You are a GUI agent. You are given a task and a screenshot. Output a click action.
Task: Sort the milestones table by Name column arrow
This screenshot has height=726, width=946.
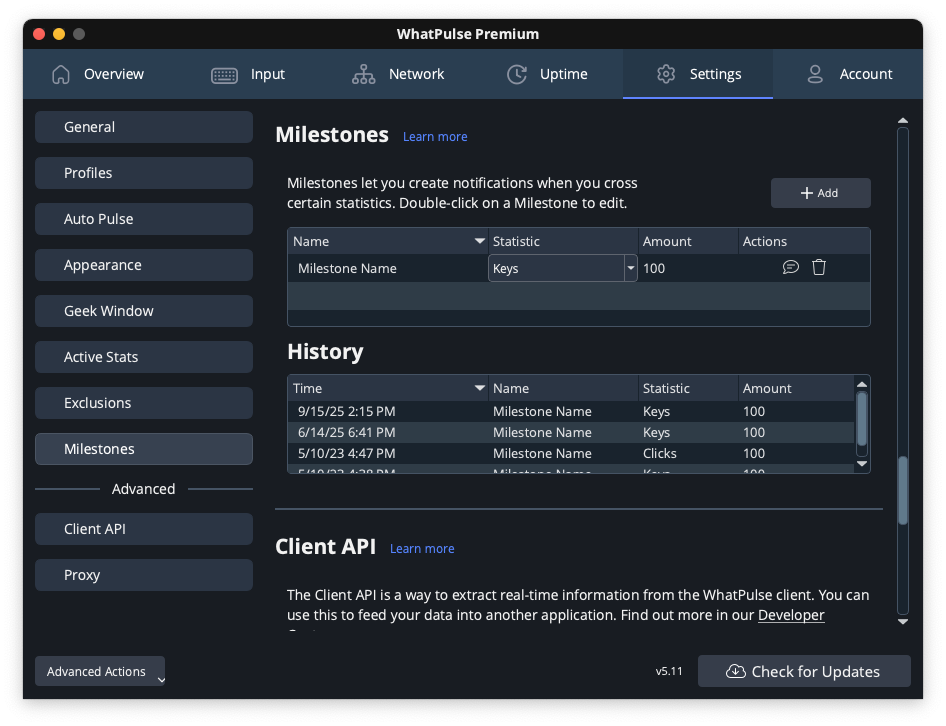click(480, 242)
